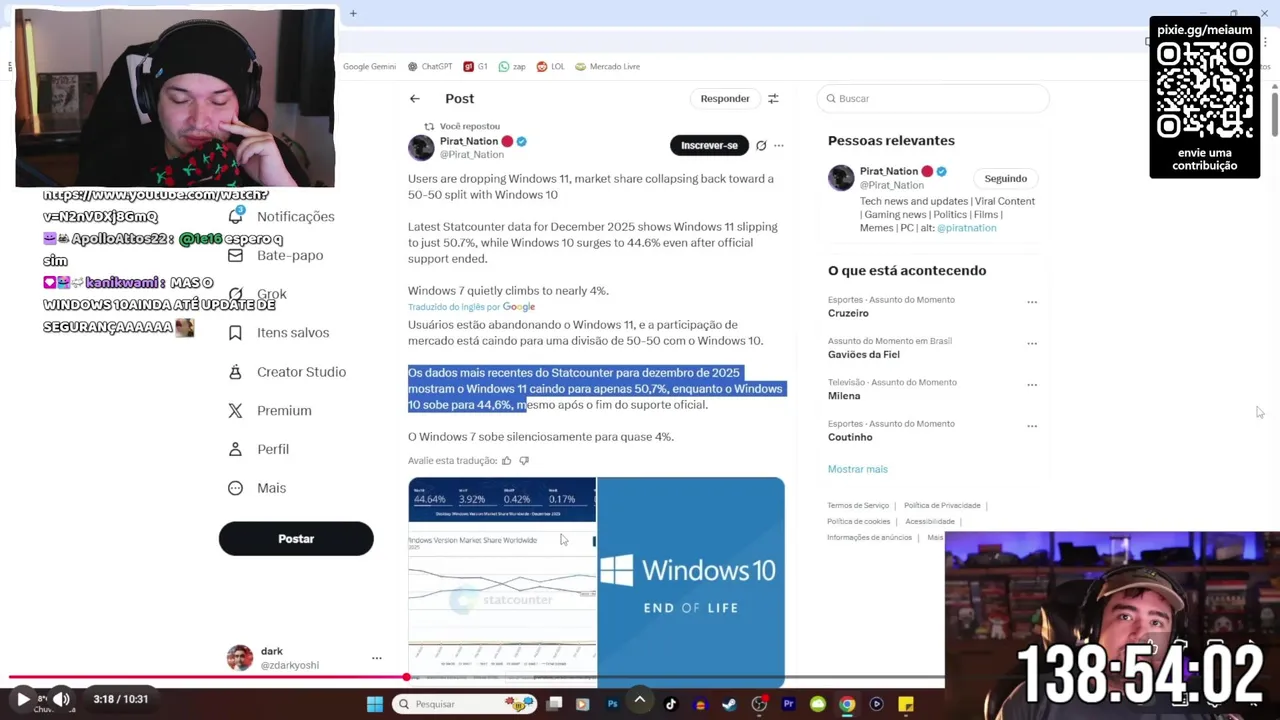Viewport: 1280px width, 720px height.
Task: Click Seguindo button for Pirat_Nation
Action: coord(1005,179)
